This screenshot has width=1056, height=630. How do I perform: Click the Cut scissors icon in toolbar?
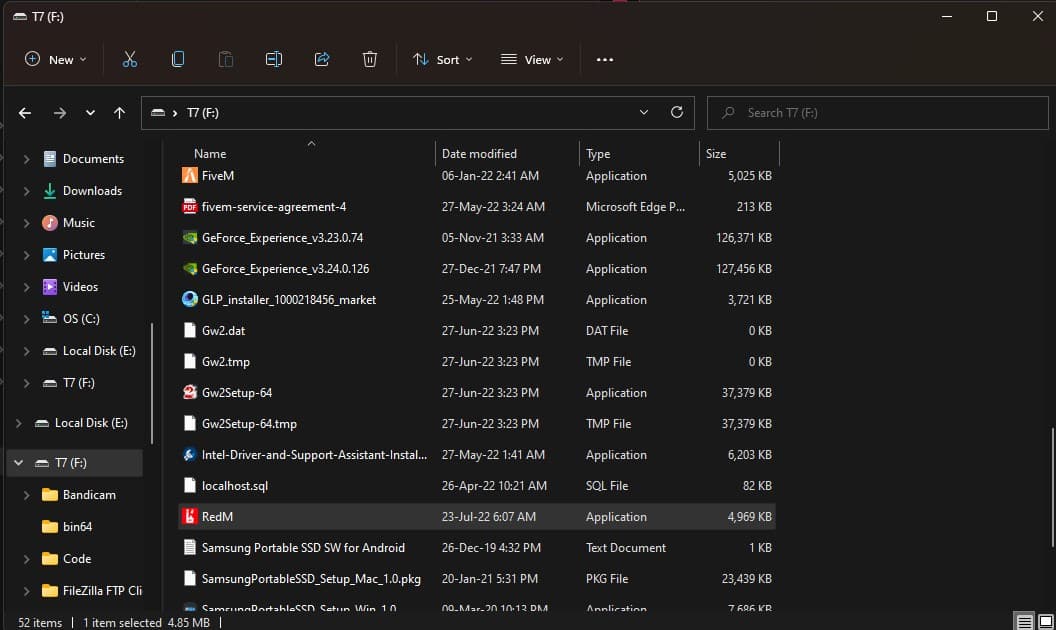pyautogui.click(x=130, y=59)
